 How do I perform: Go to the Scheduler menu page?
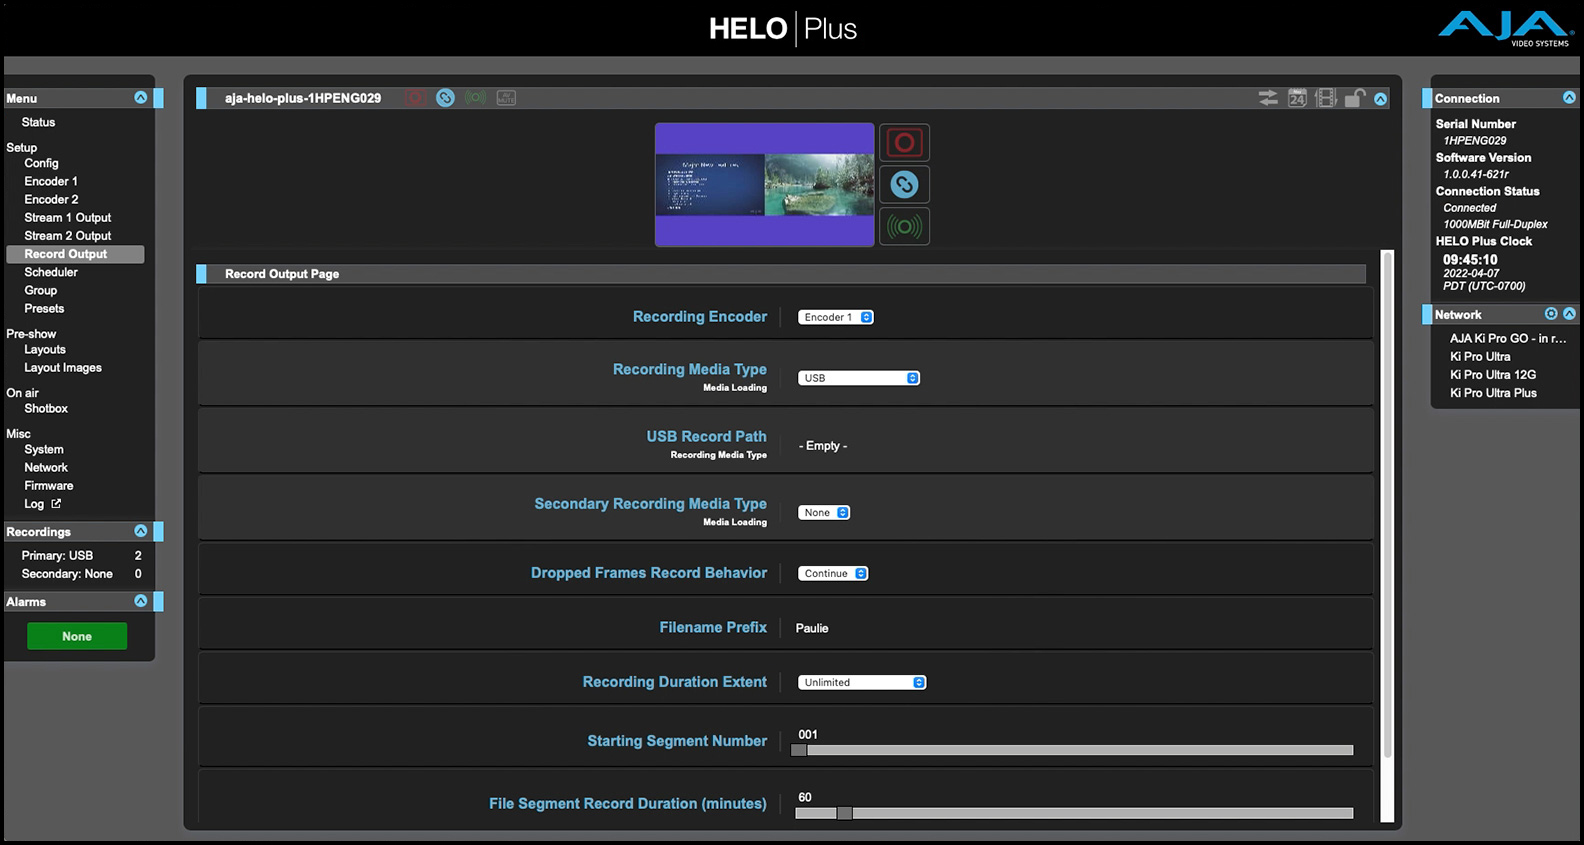pos(51,272)
